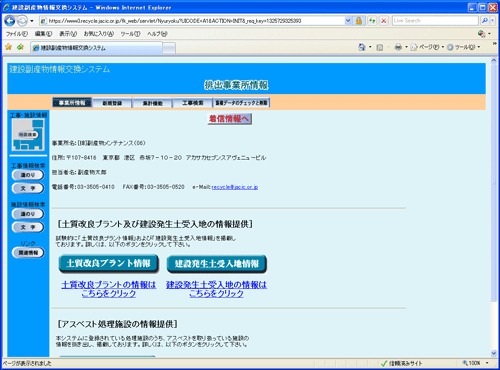
Task: Click the scrollbar down arrow
Action: click(x=494, y=353)
